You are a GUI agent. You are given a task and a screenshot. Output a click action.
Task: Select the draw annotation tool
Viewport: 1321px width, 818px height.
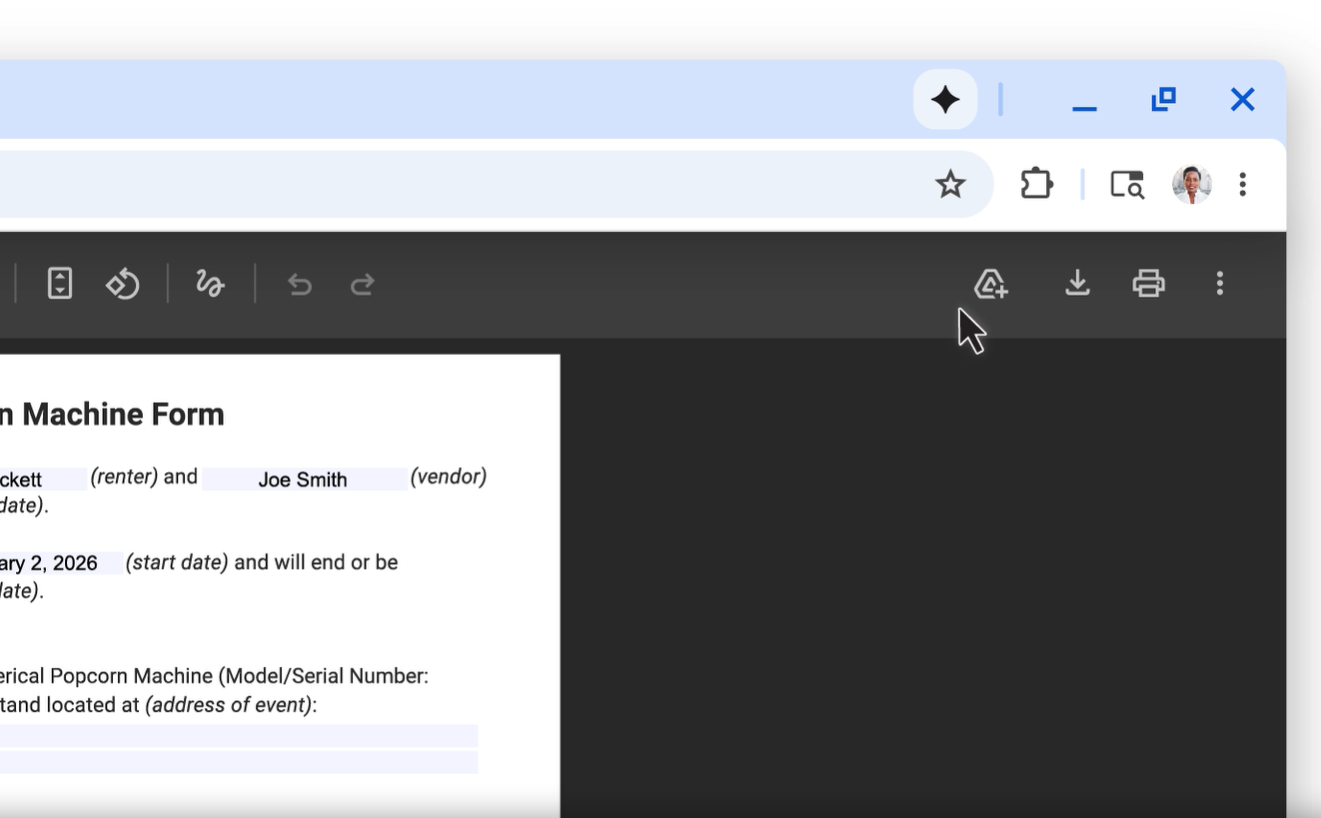click(x=210, y=284)
